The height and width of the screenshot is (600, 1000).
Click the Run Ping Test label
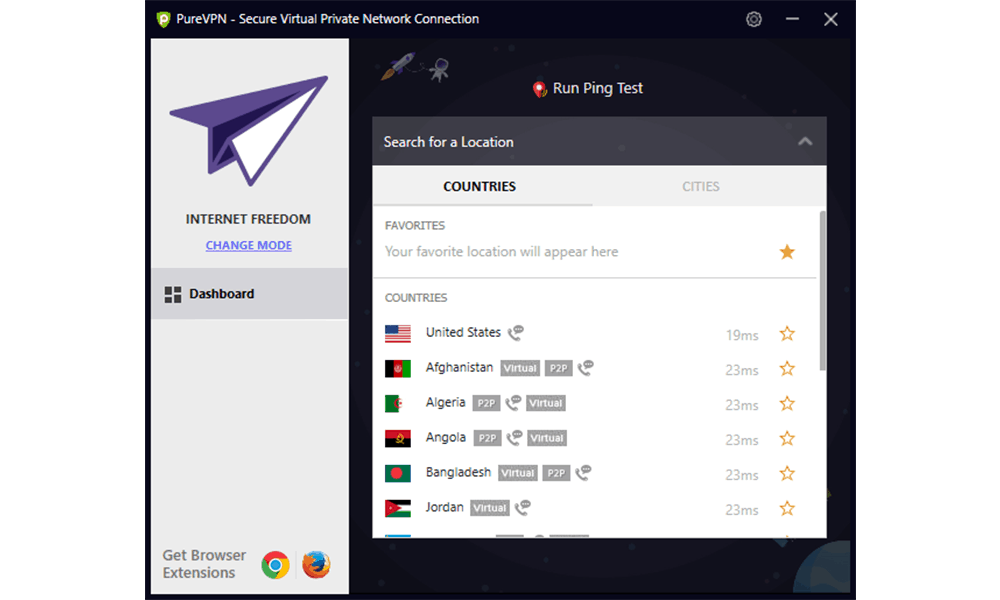click(x=598, y=89)
